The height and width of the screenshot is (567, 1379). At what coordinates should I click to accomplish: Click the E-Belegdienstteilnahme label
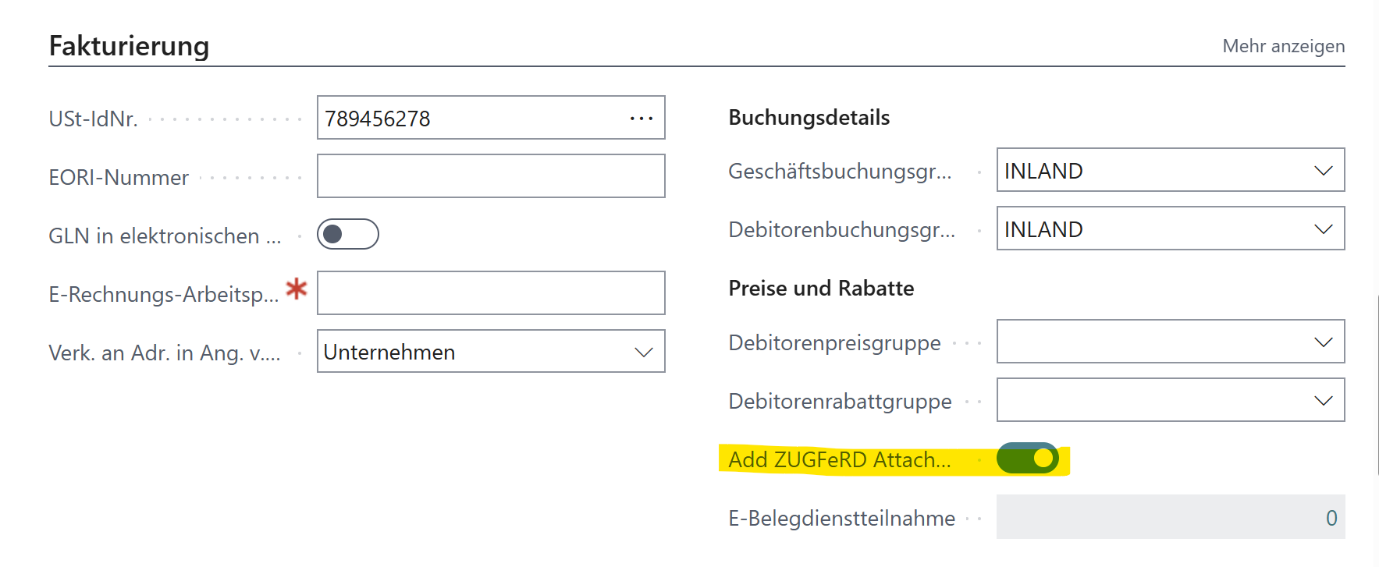pyautogui.click(x=842, y=518)
